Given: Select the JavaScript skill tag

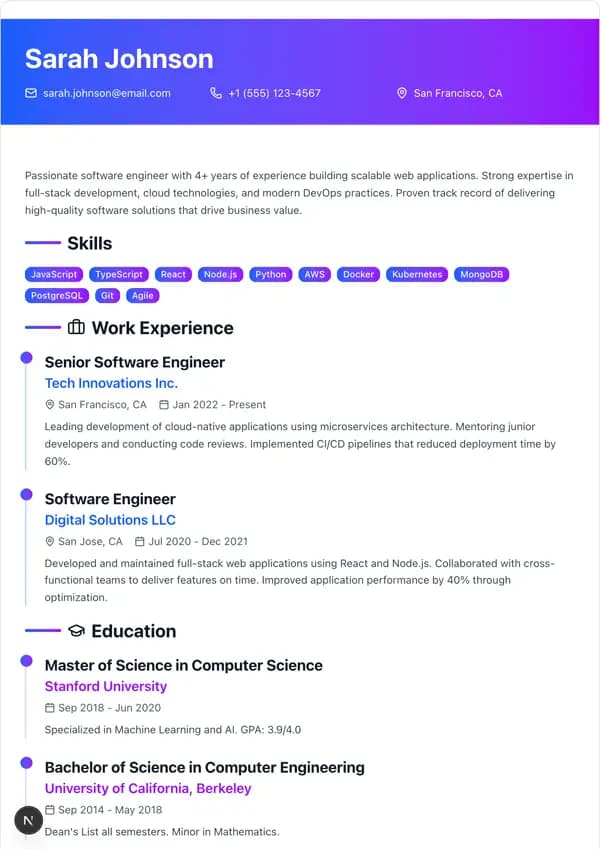Looking at the screenshot, I should 54,275.
